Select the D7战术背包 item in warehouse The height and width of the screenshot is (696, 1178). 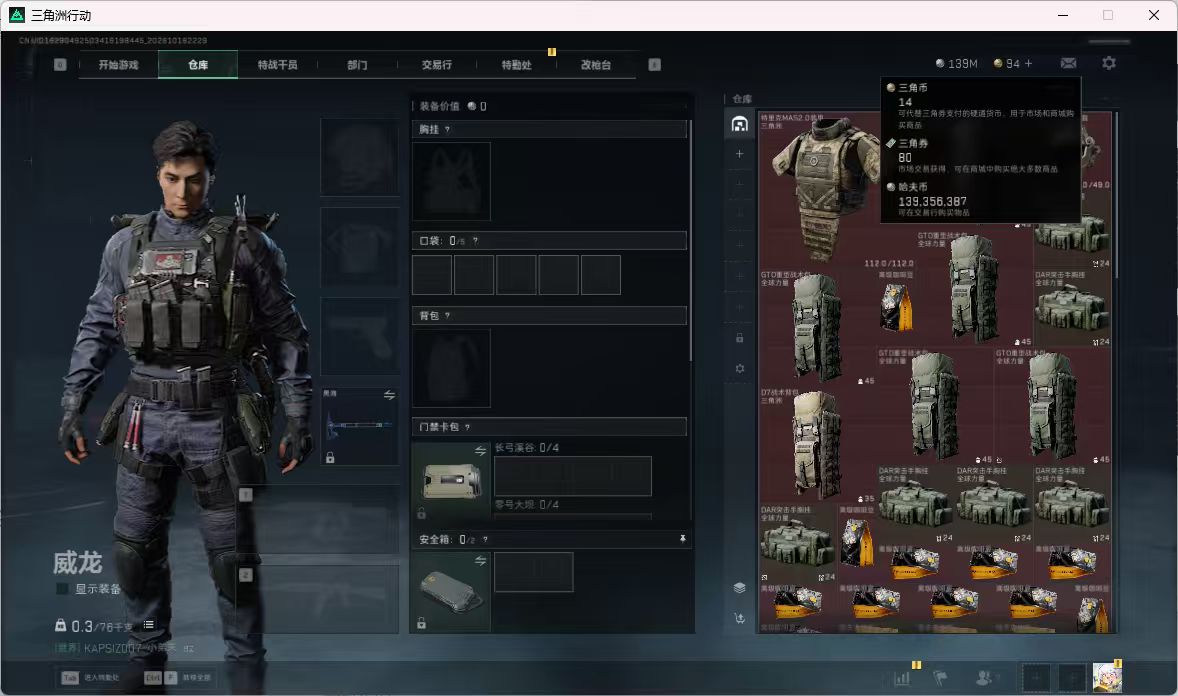click(817, 446)
